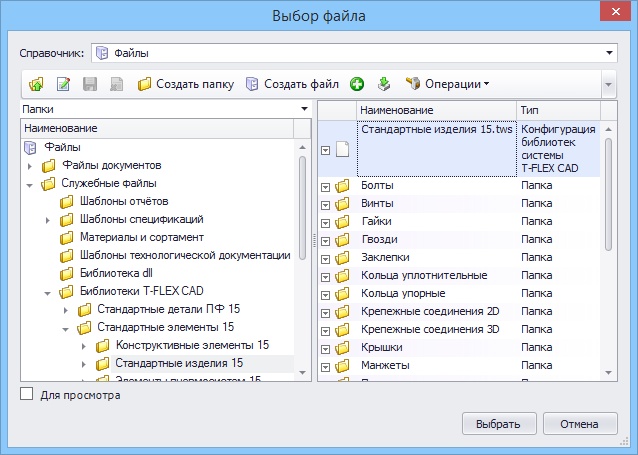Collapse the Библиотеки T-FLEX CAD node
Image resolution: width=638 pixels, height=455 pixels.
(48, 293)
